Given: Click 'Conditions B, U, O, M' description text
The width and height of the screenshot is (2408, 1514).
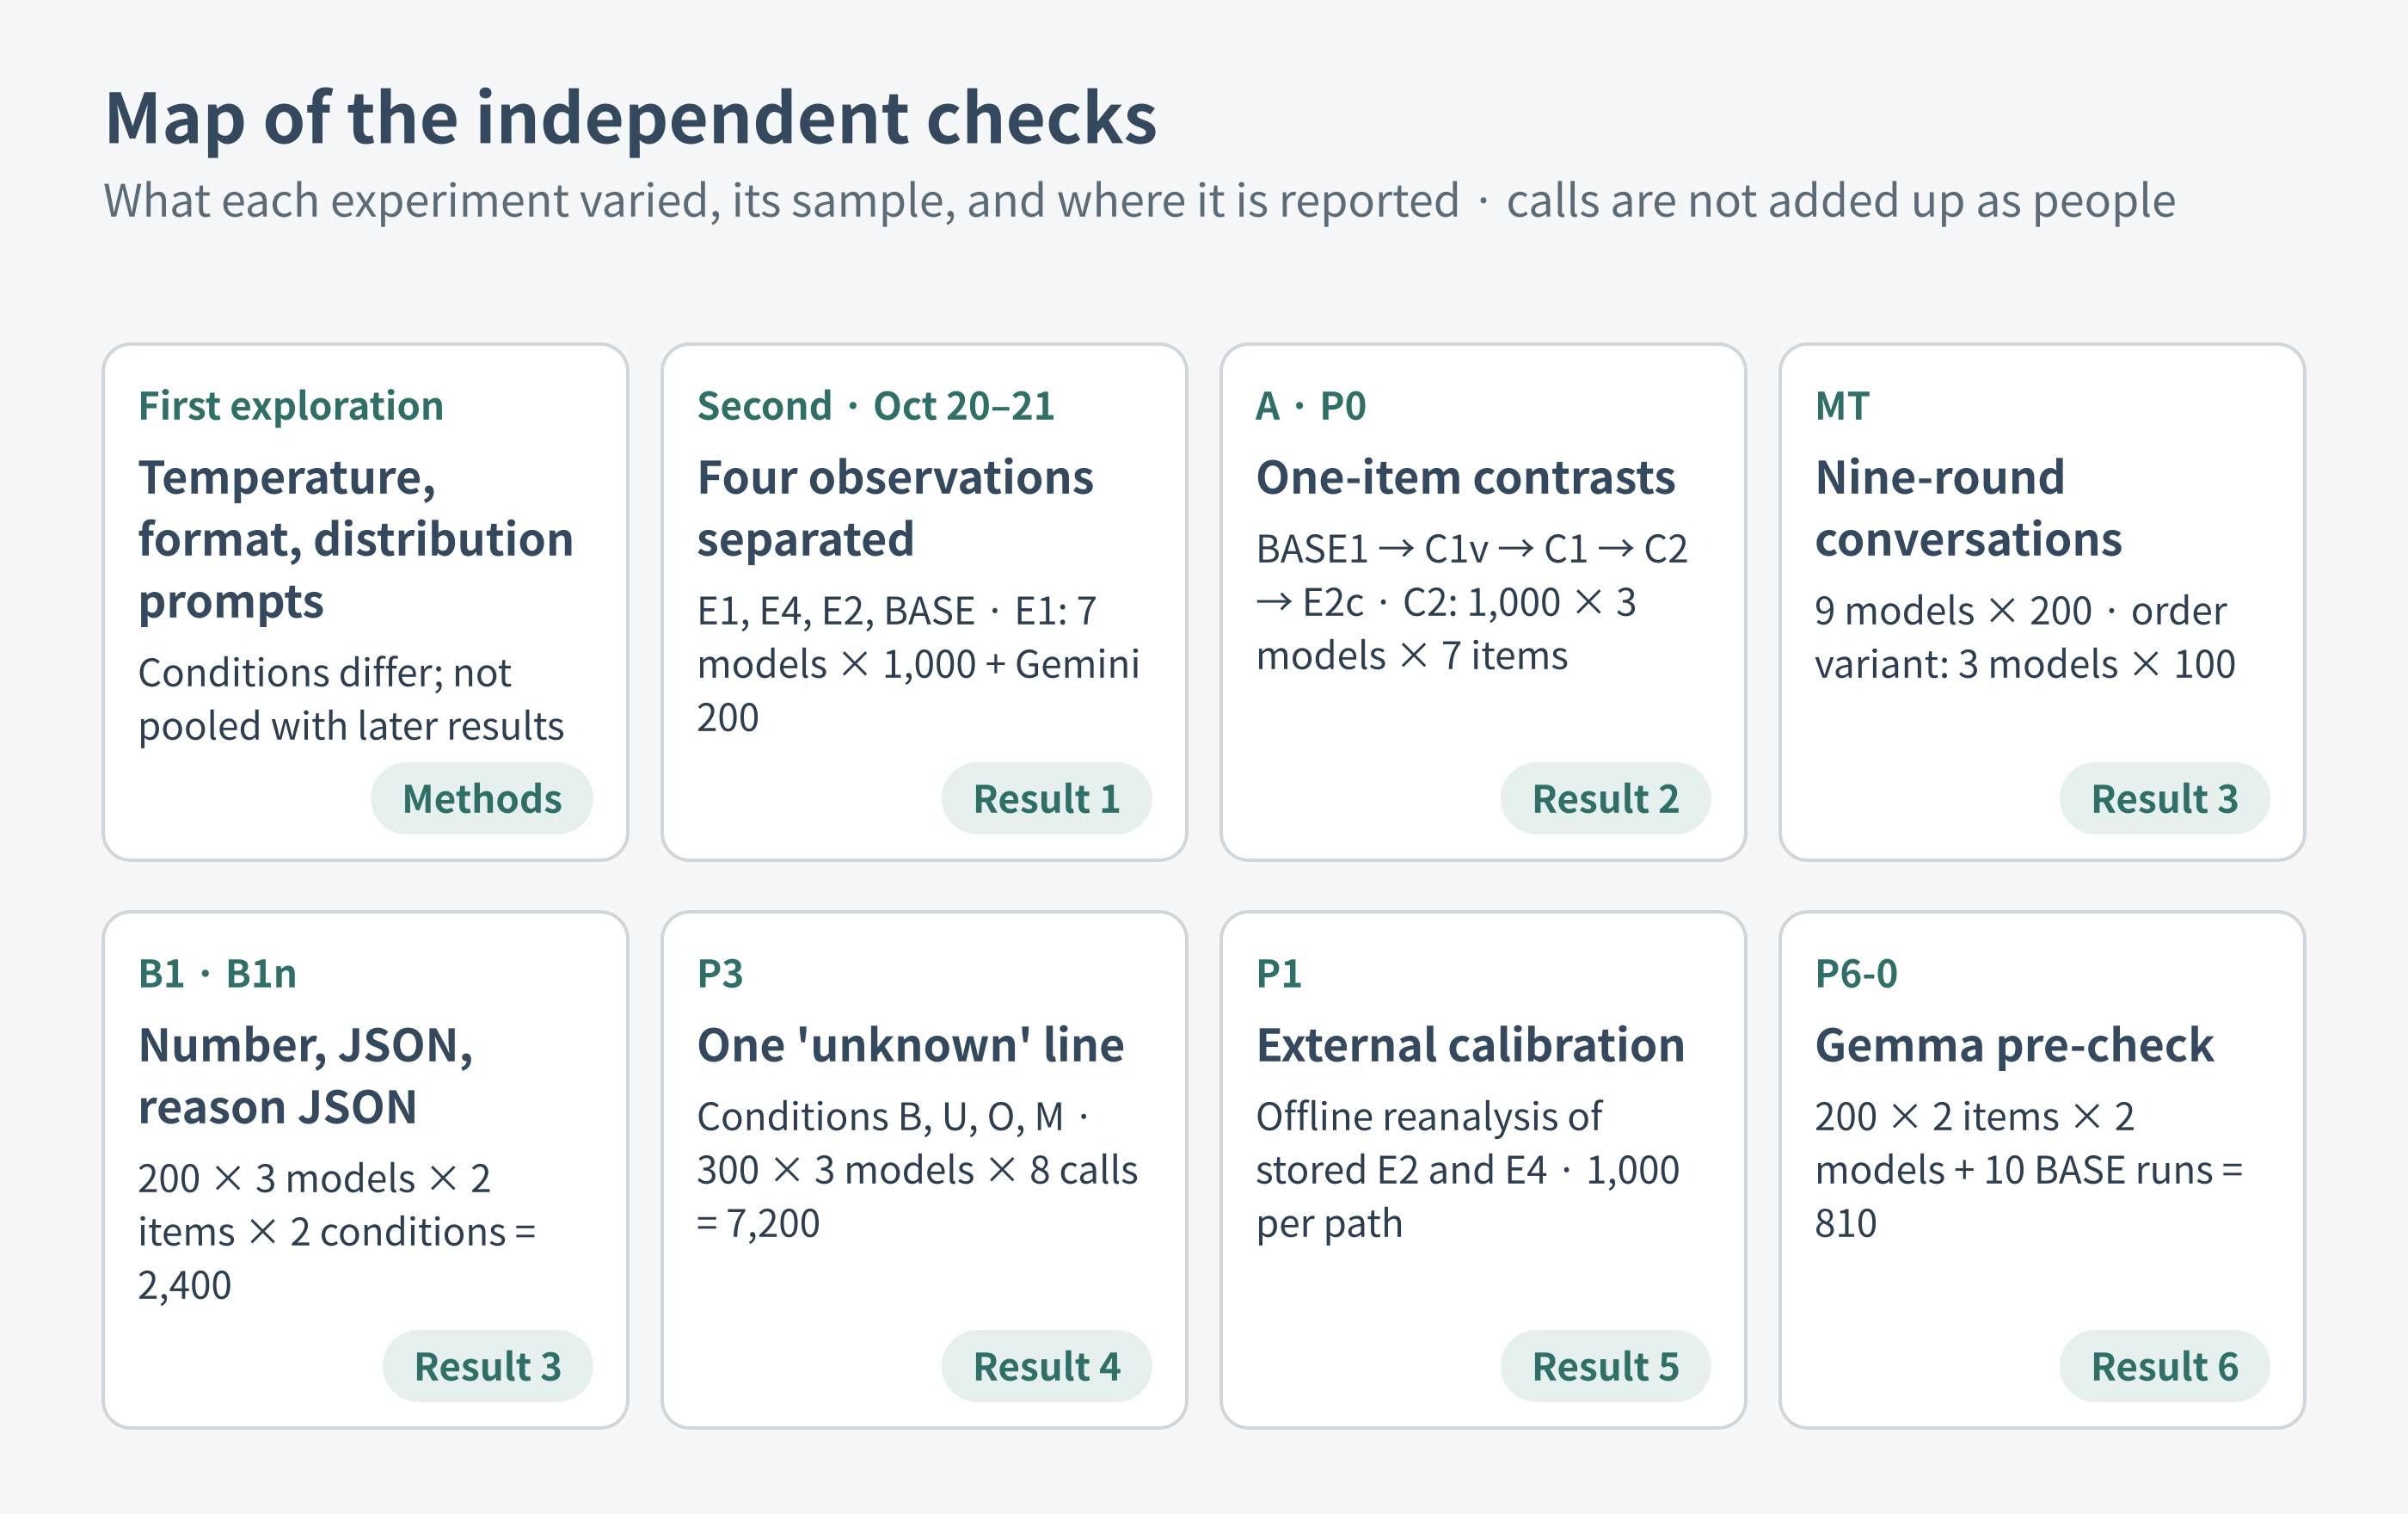Looking at the screenshot, I should (917, 1170).
